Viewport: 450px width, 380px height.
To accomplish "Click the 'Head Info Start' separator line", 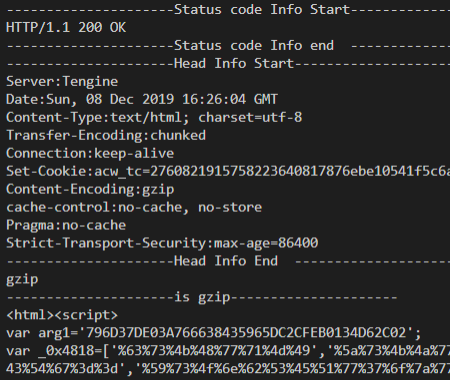I will [228, 63].
